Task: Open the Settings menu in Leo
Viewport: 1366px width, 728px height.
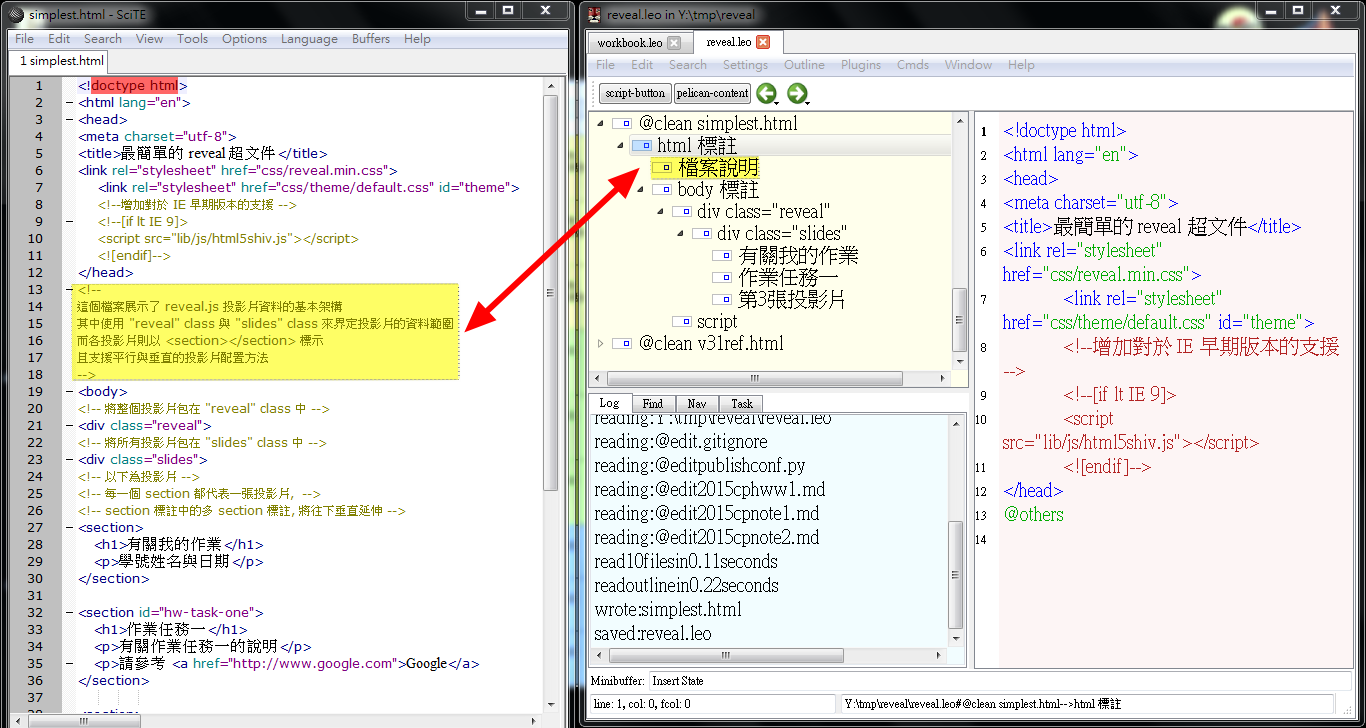Action: [x=745, y=65]
